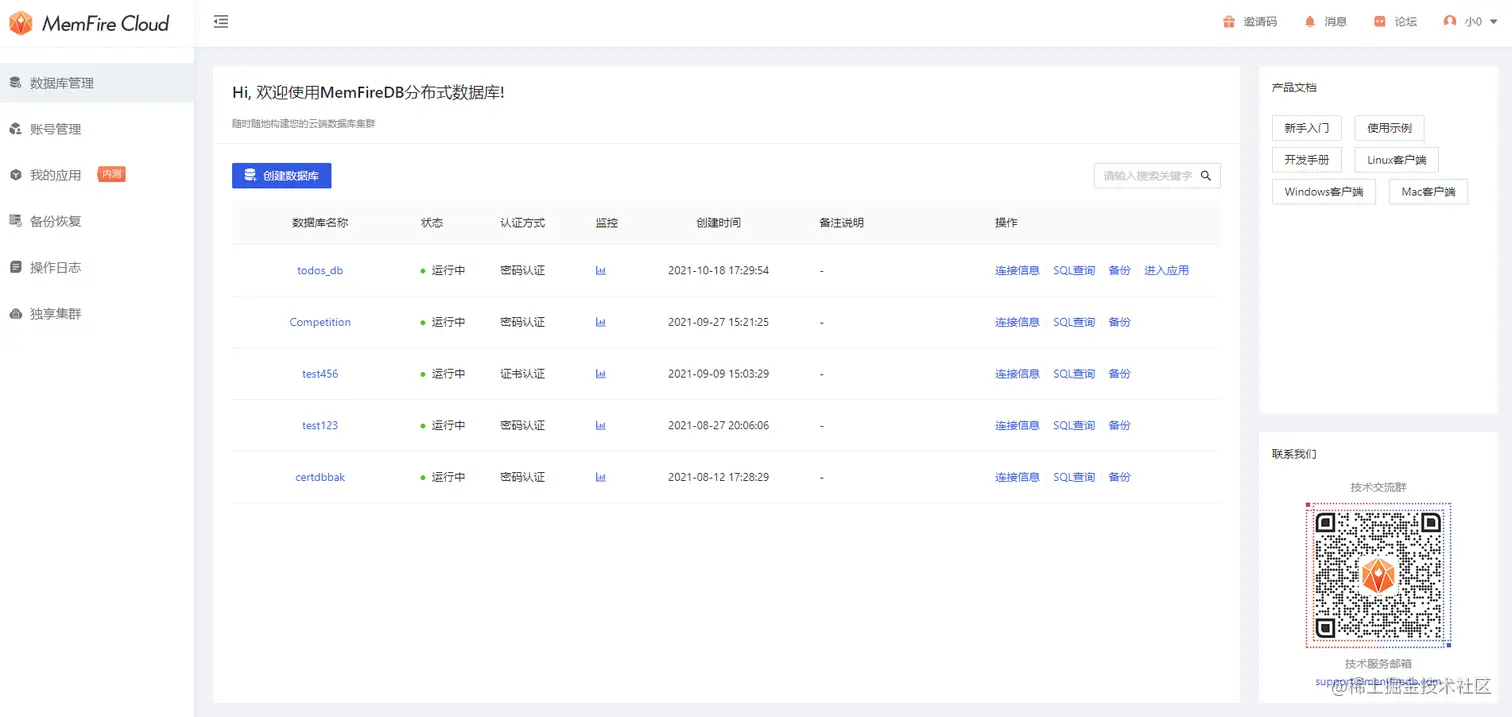Click the gift icon beside 邀请码
The width and height of the screenshot is (1512, 717).
point(1229,22)
